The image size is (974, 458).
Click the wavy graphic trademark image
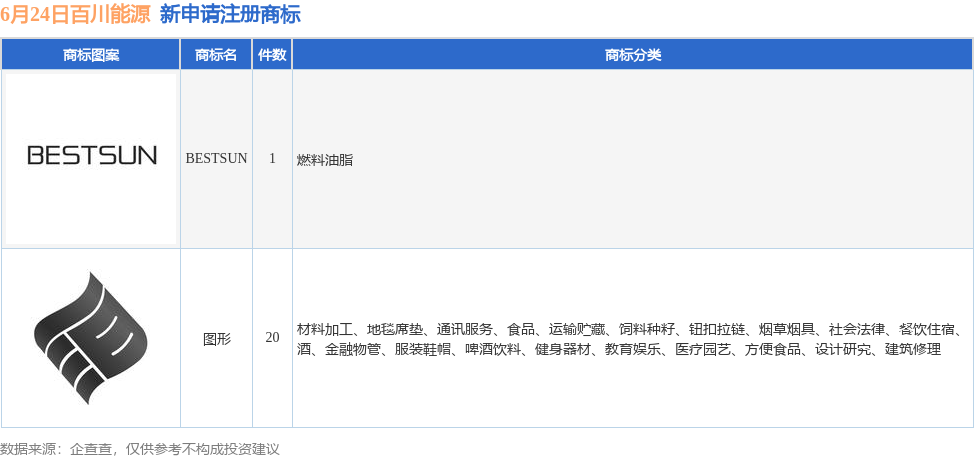coord(91,337)
